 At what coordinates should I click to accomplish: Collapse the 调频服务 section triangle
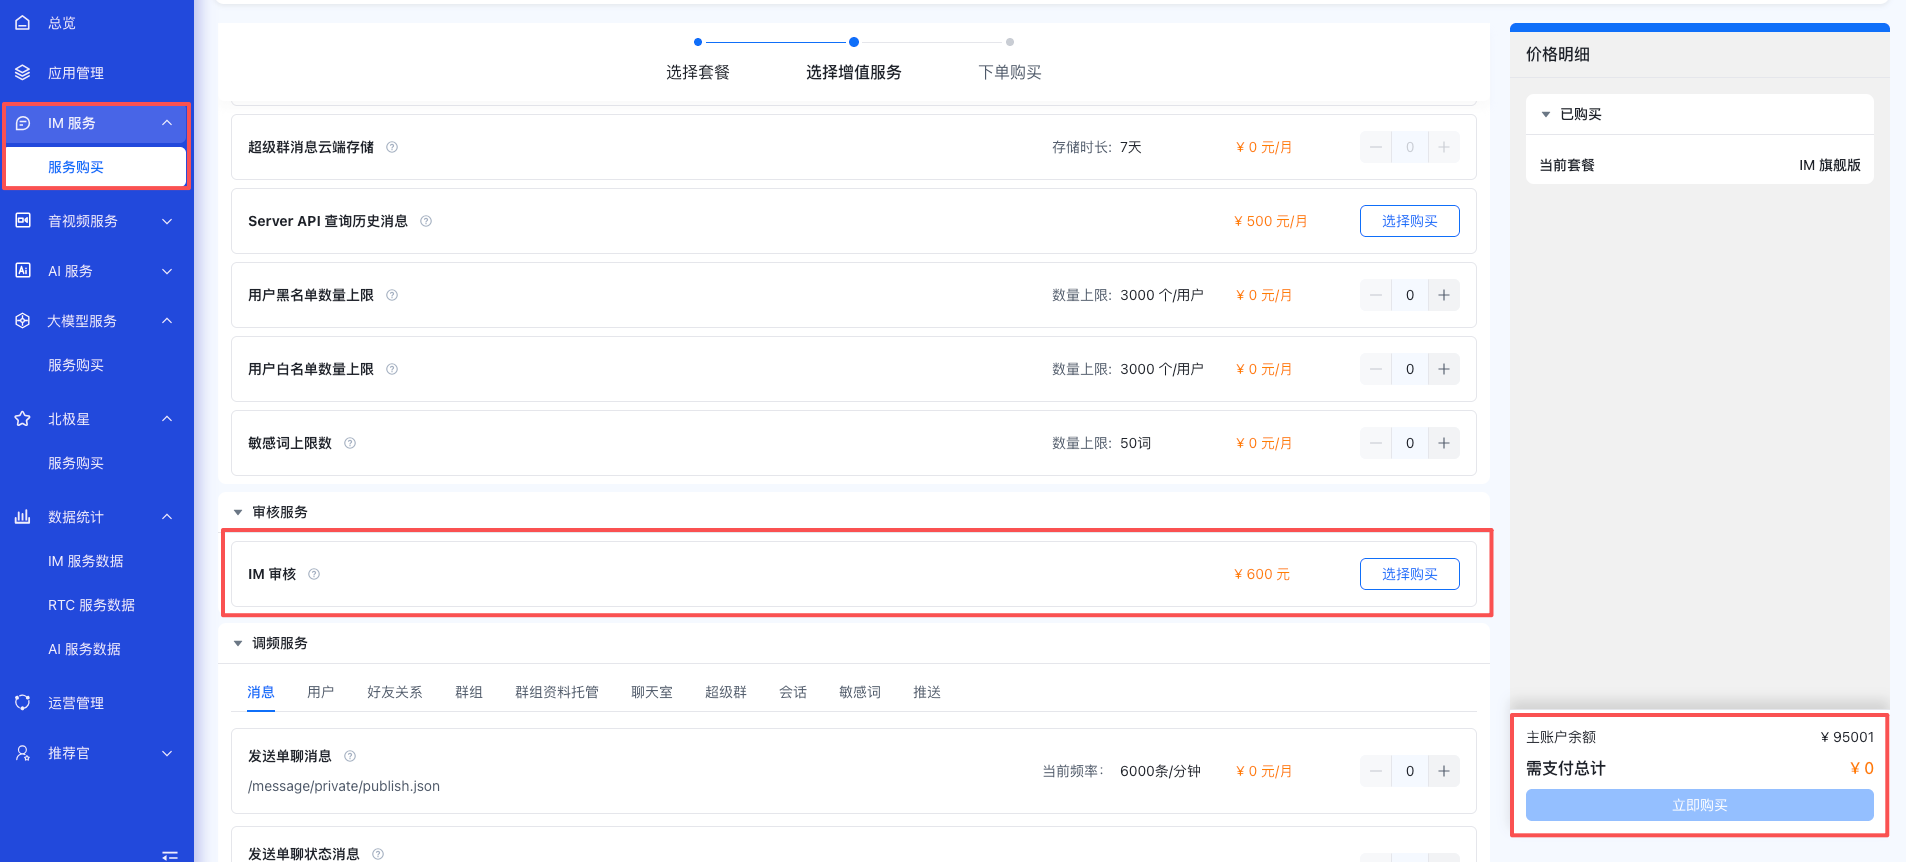(x=238, y=643)
